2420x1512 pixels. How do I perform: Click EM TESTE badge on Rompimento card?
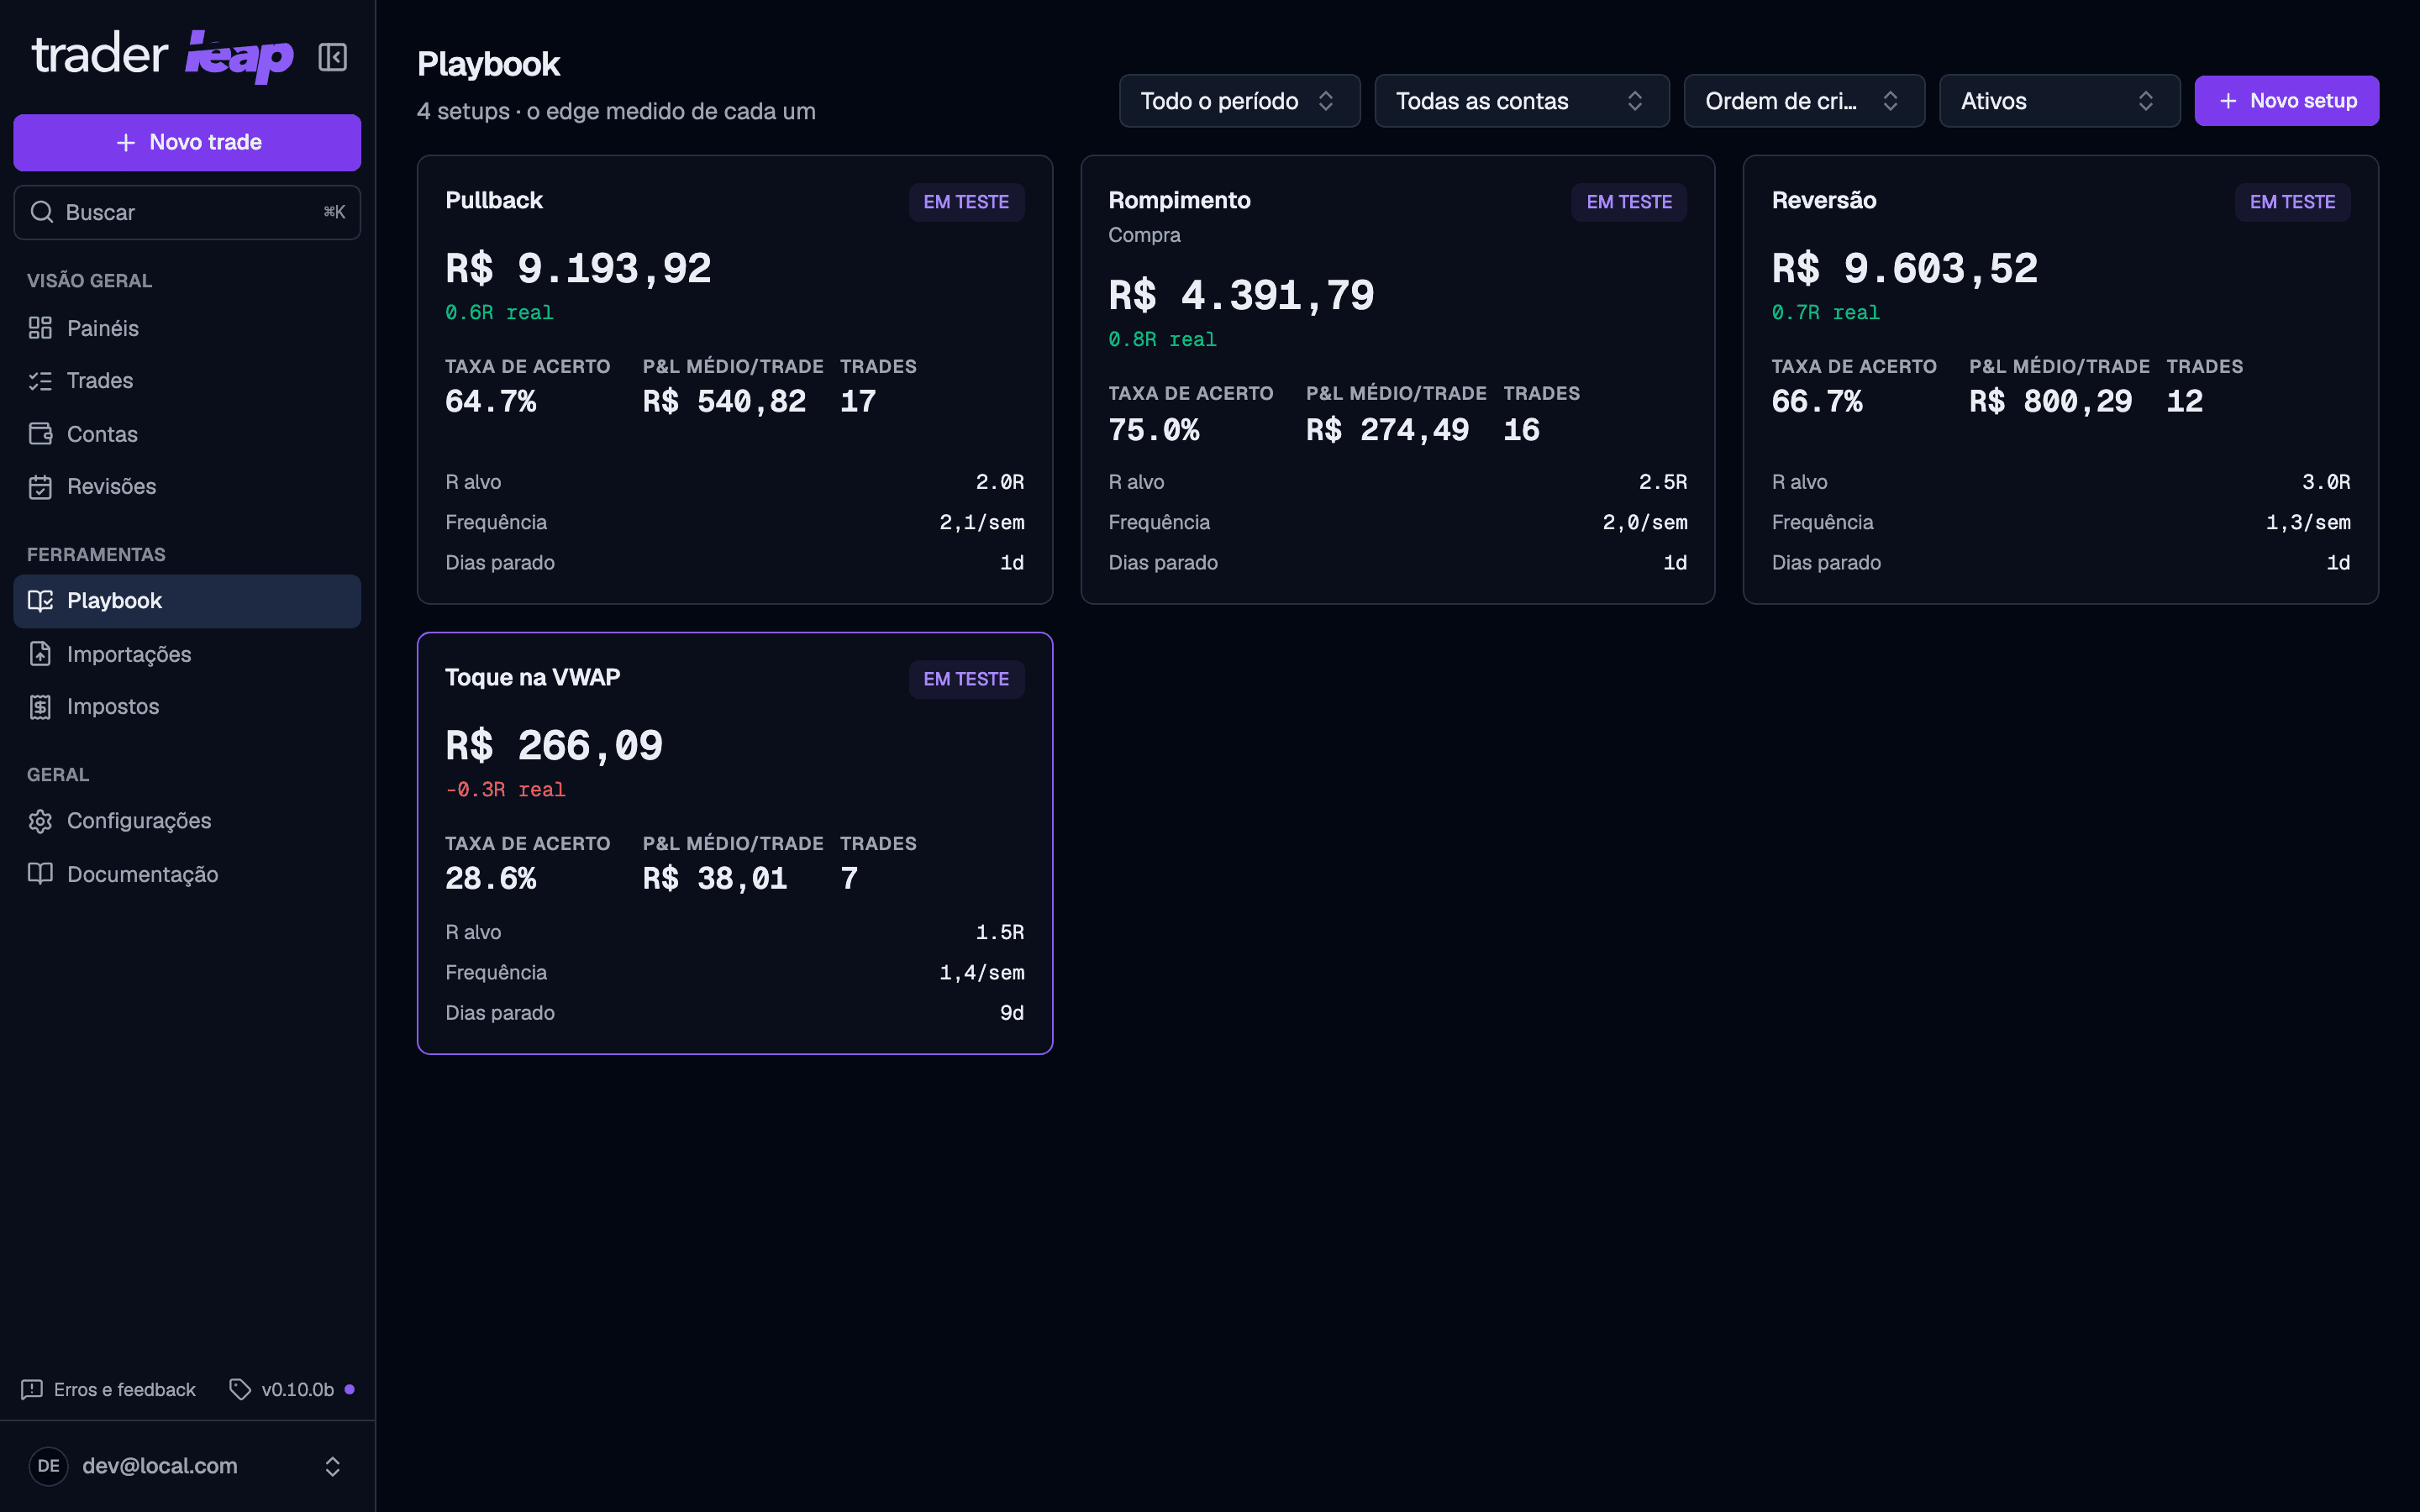point(1629,202)
